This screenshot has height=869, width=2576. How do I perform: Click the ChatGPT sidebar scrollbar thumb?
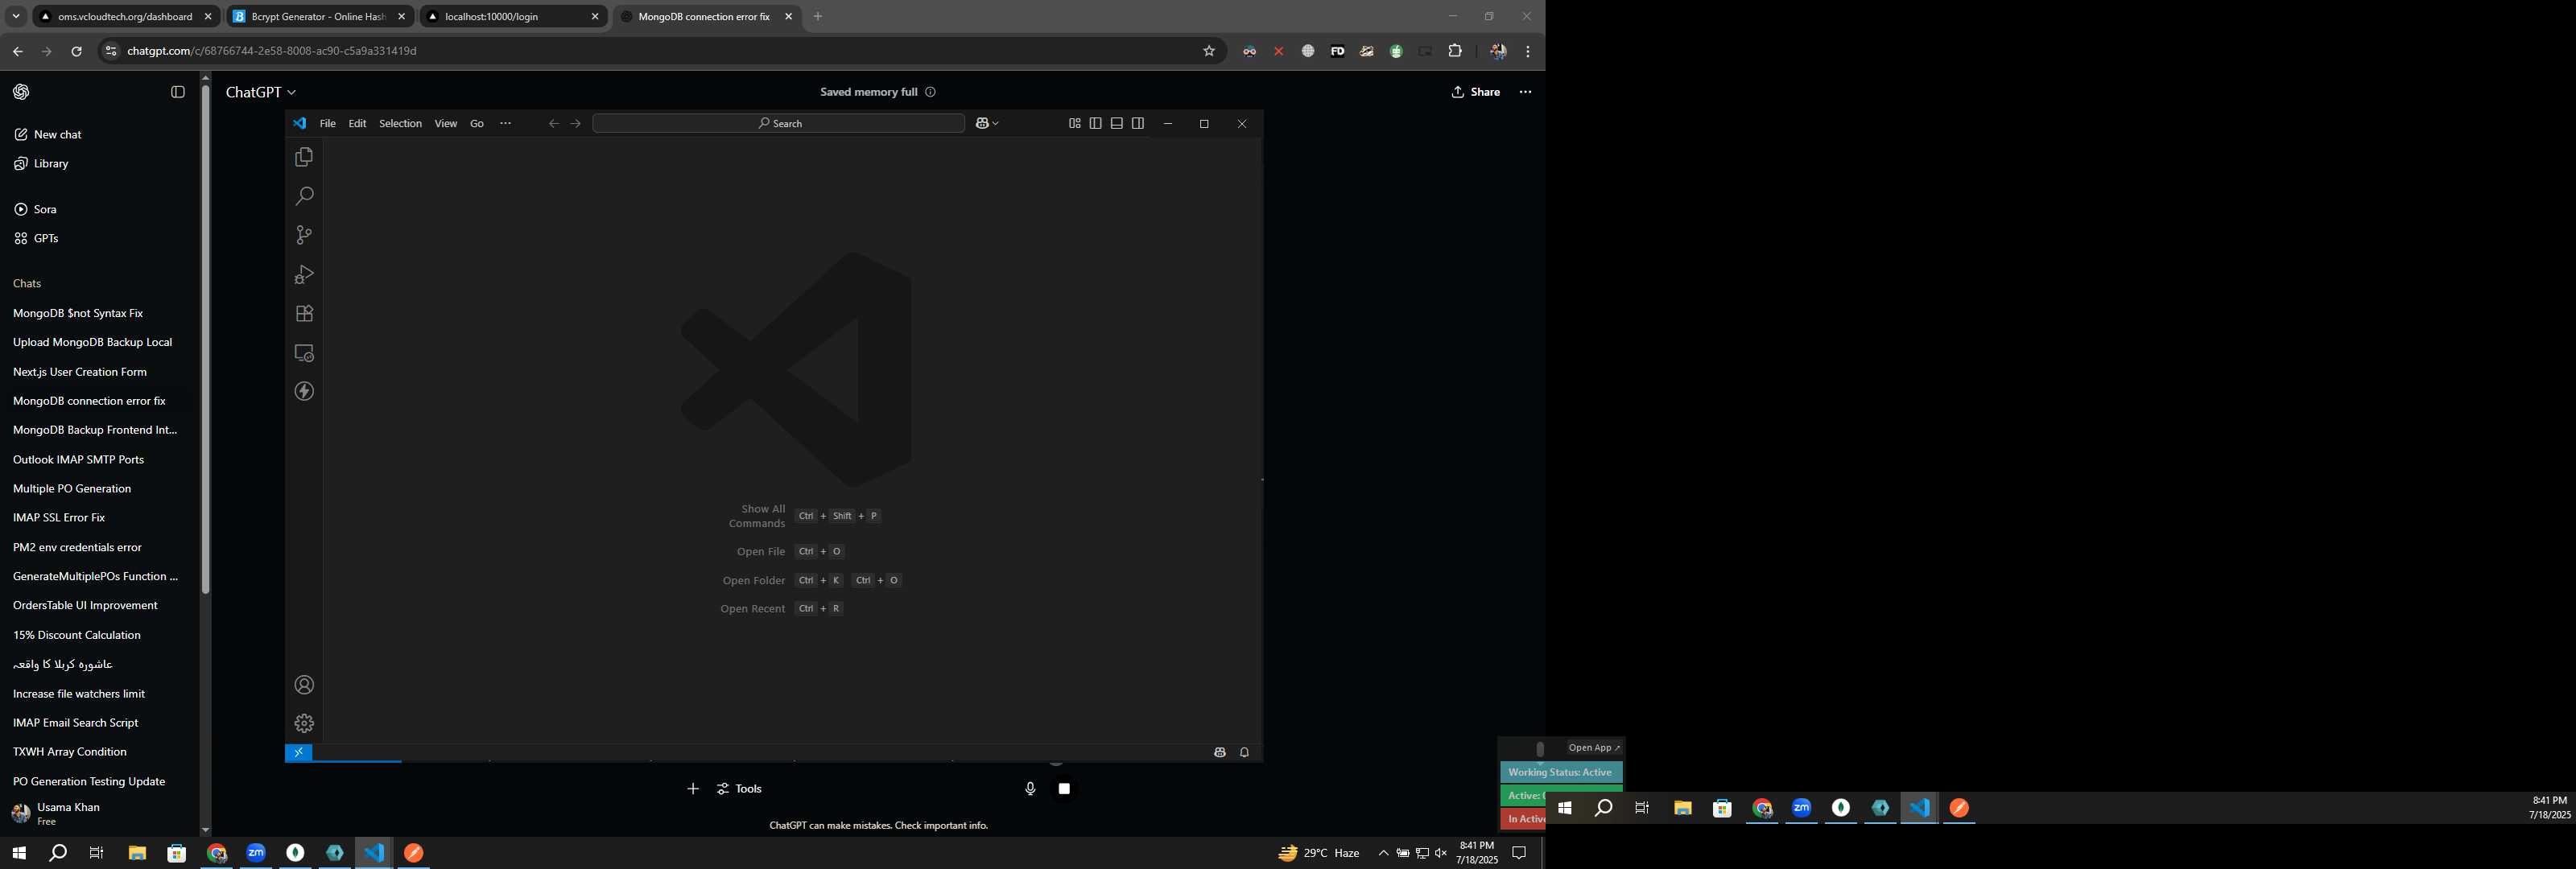click(205, 340)
